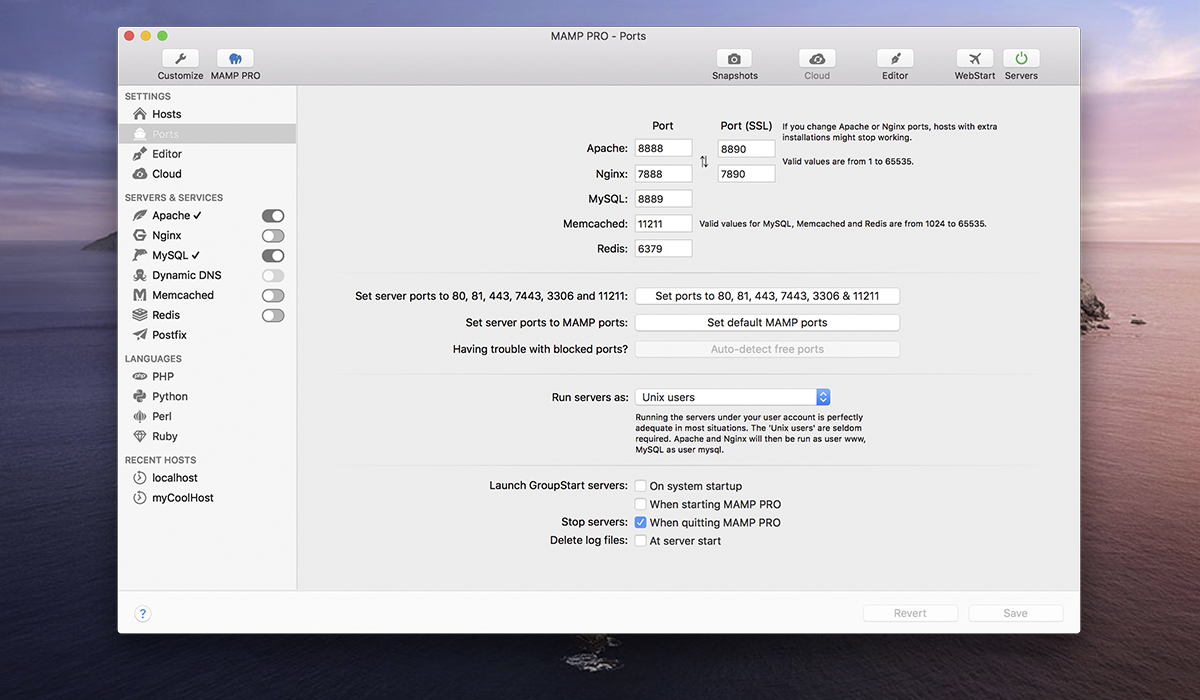
Task: Select Hosts in the settings sidebar
Action: 166,114
